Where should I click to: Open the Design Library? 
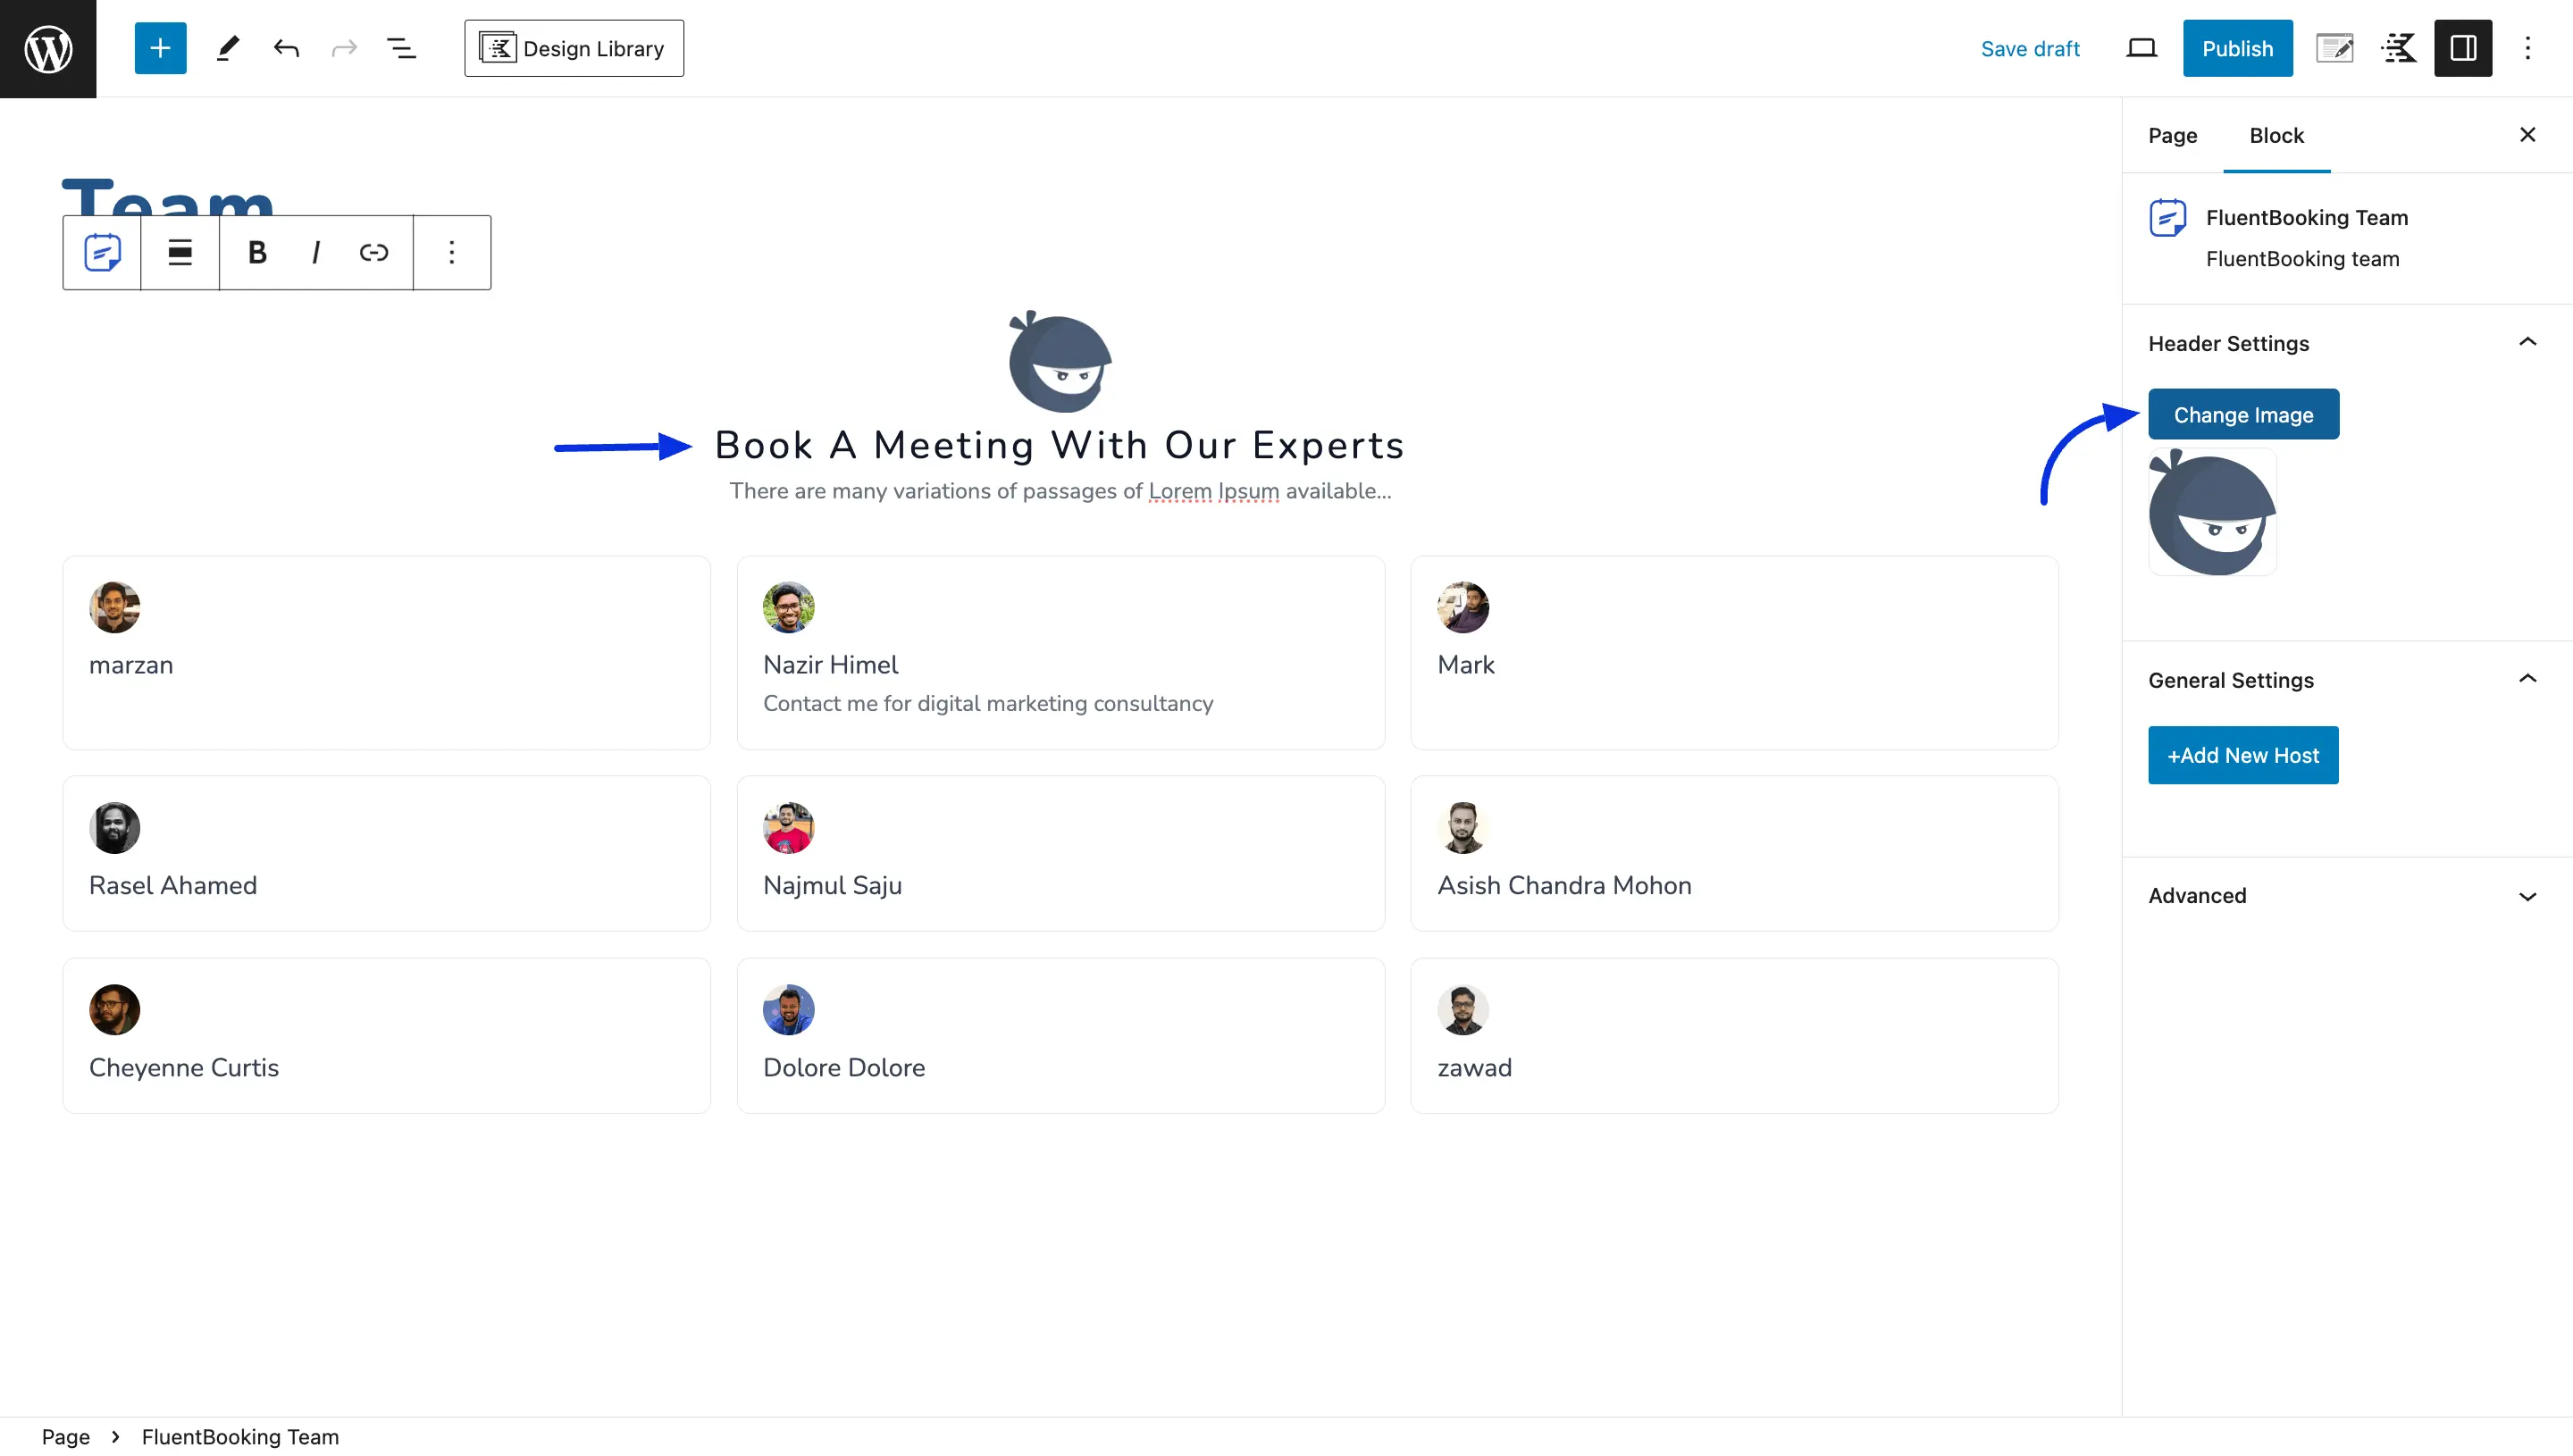coord(574,48)
